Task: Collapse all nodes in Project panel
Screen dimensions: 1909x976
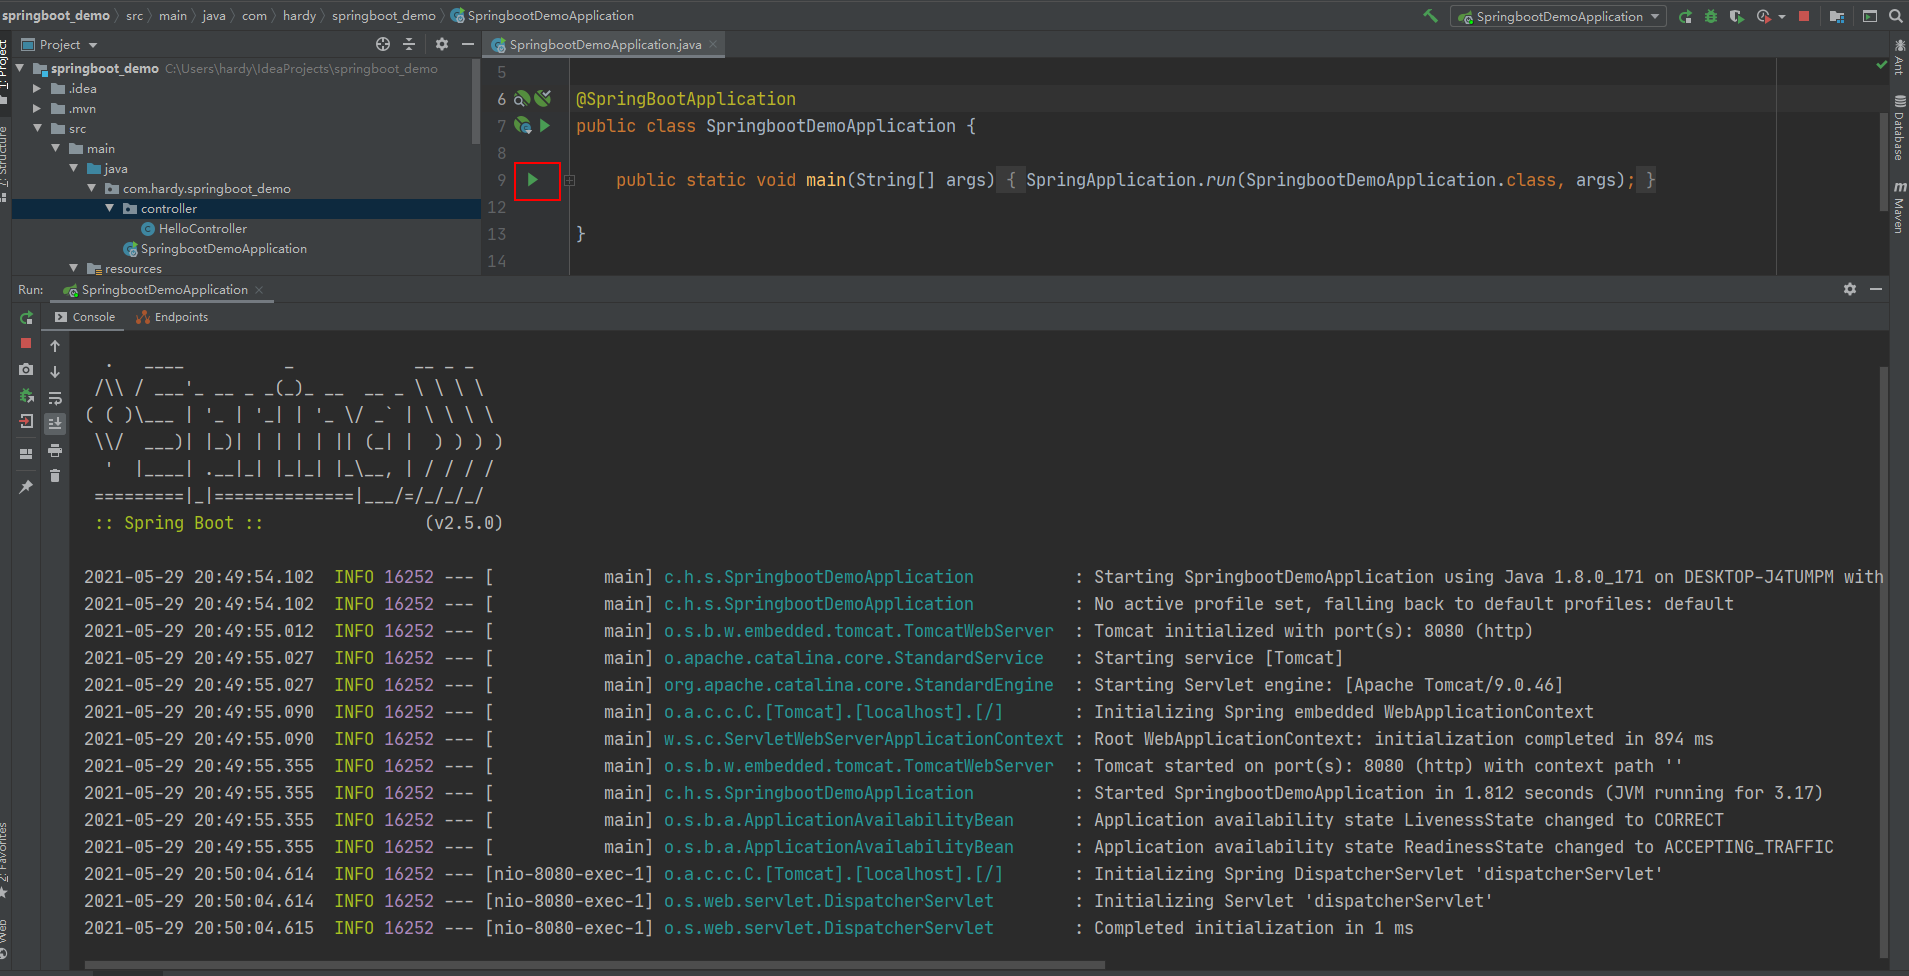Action: (409, 44)
